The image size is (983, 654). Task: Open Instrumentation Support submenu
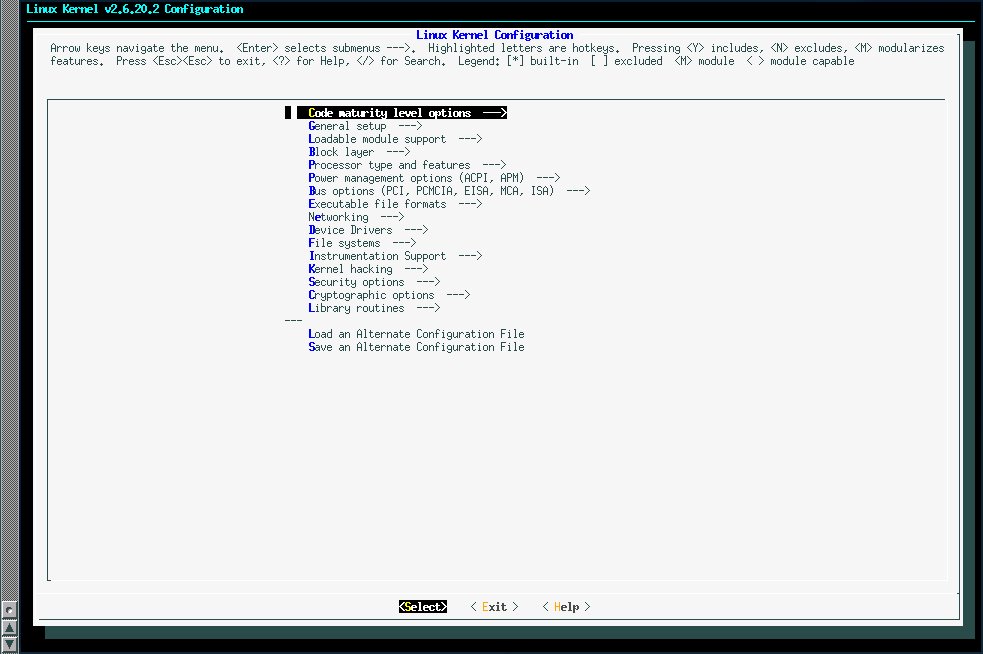click(395, 256)
